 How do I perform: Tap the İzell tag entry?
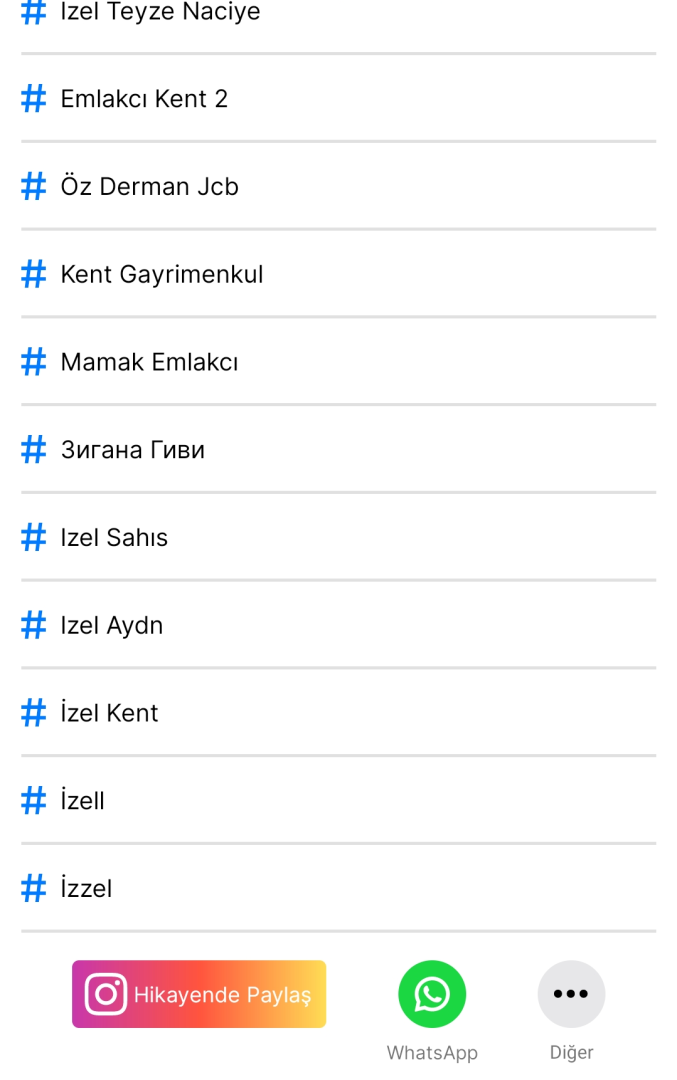point(82,801)
